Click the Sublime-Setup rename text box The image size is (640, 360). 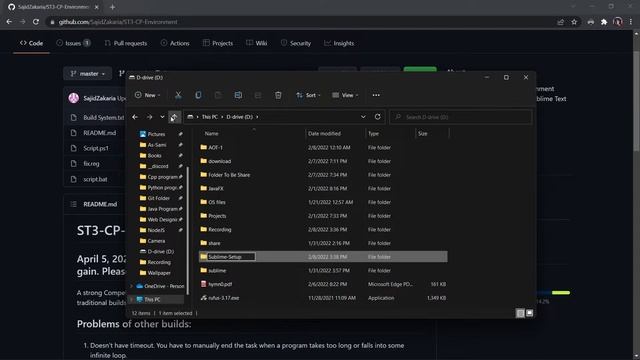pos(231,257)
